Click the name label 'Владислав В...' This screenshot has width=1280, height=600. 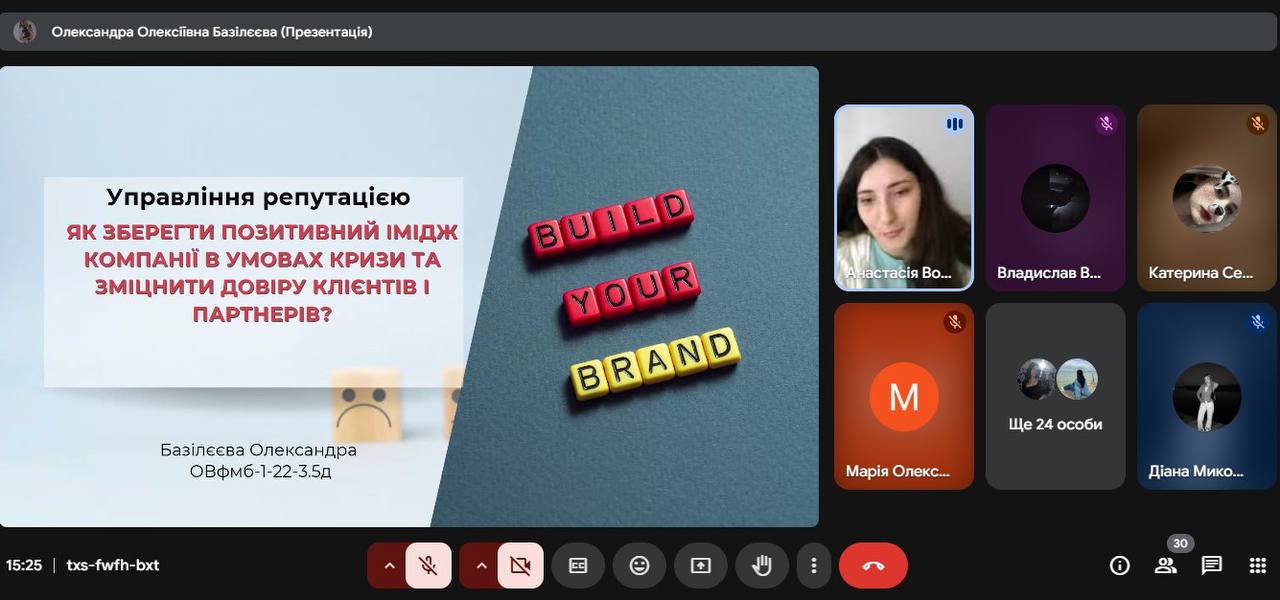(x=1049, y=272)
